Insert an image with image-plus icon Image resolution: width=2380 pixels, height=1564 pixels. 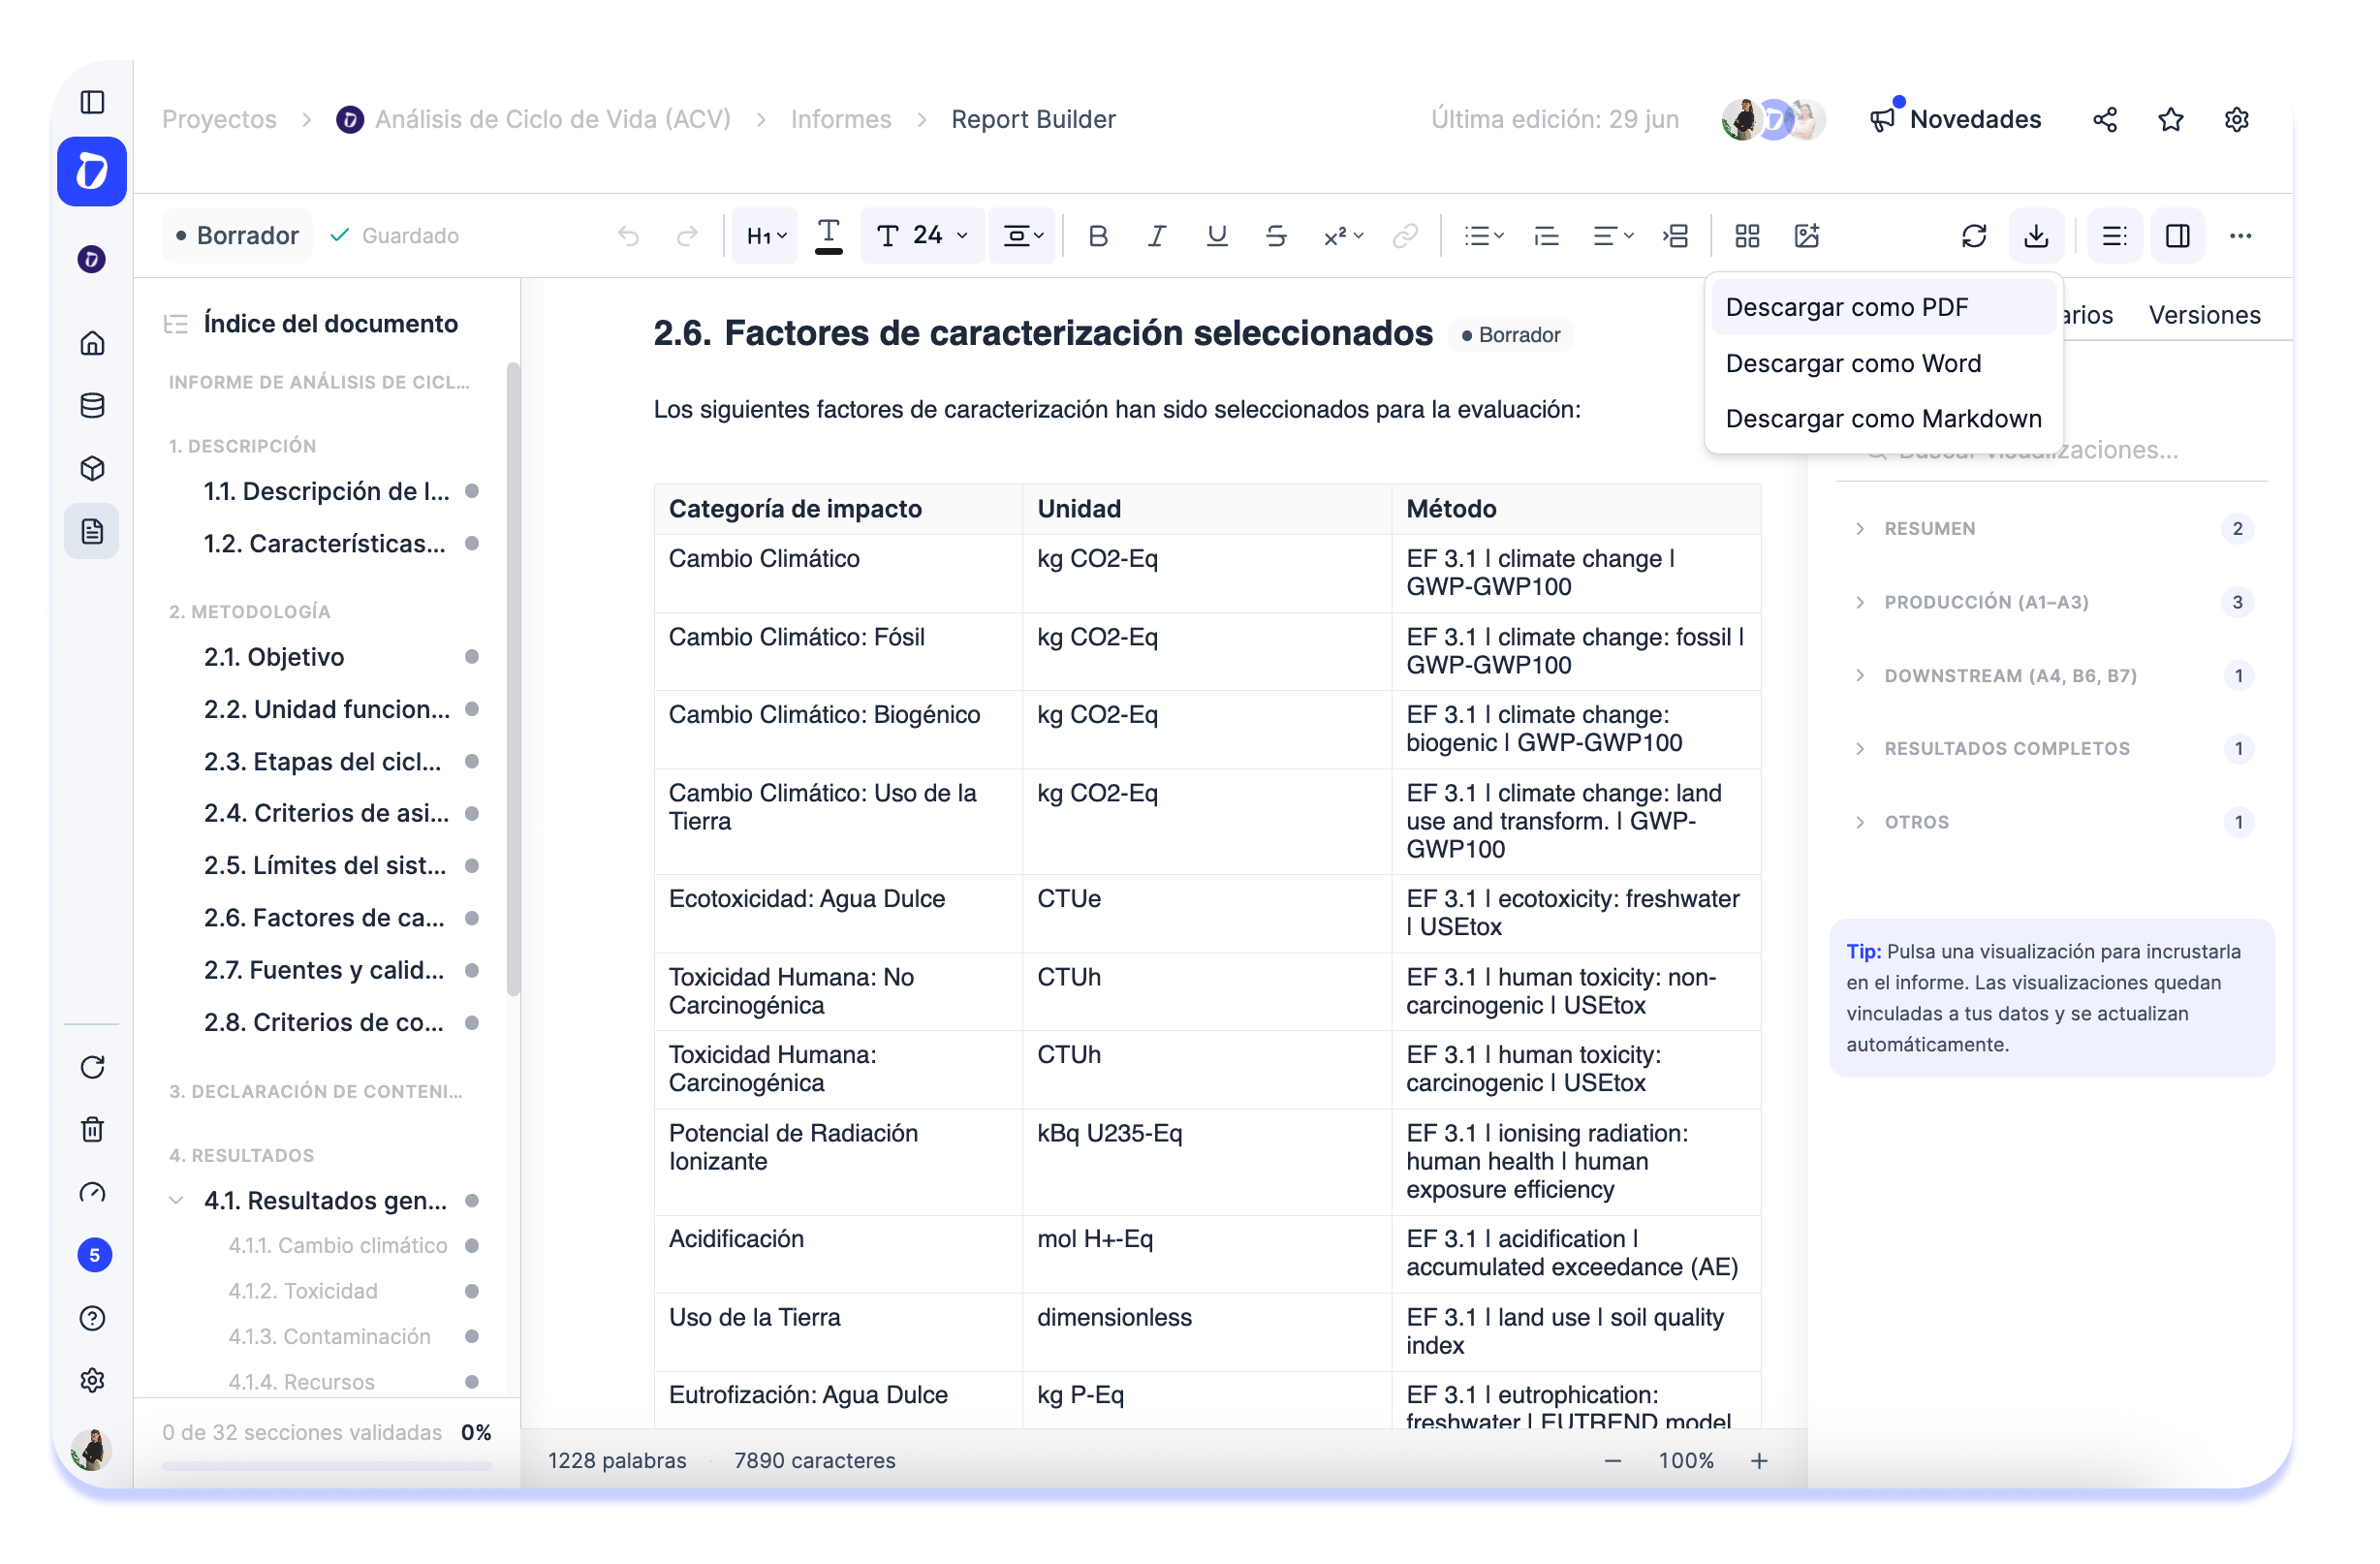click(x=1809, y=236)
